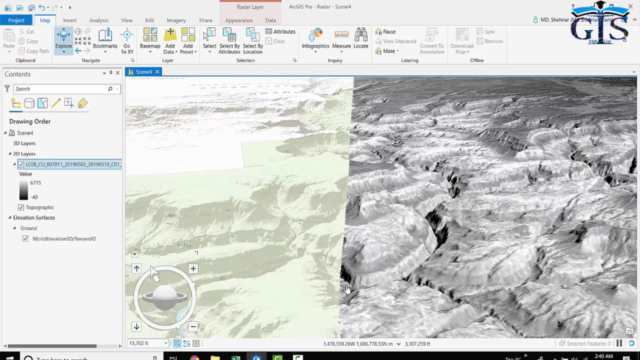
Task: Open the Infographics tool
Action: point(315,39)
